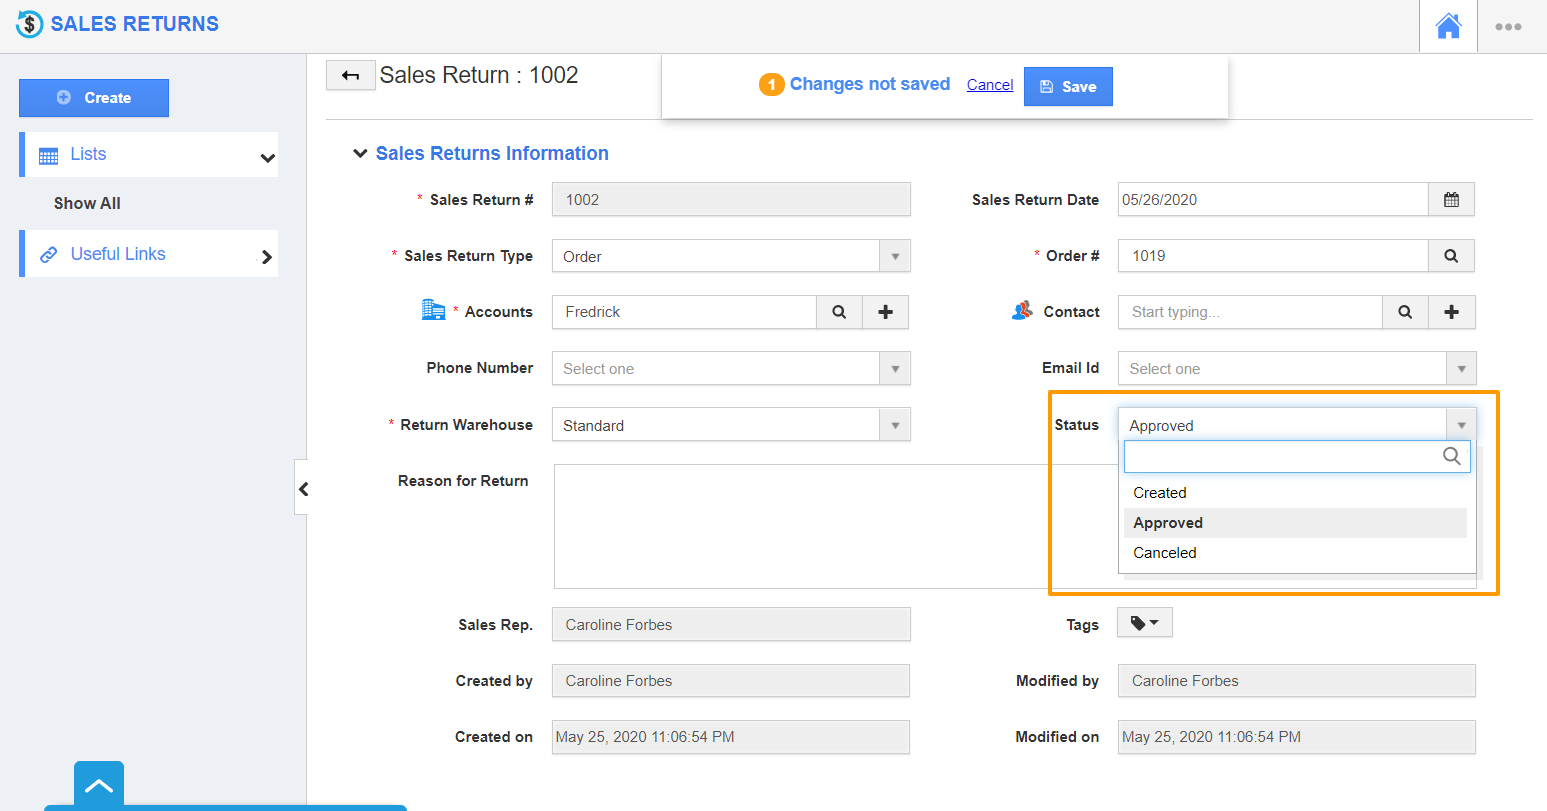The height and width of the screenshot is (811, 1547).
Task: Open the Email Id dropdown
Action: (x=1461, y=368)
